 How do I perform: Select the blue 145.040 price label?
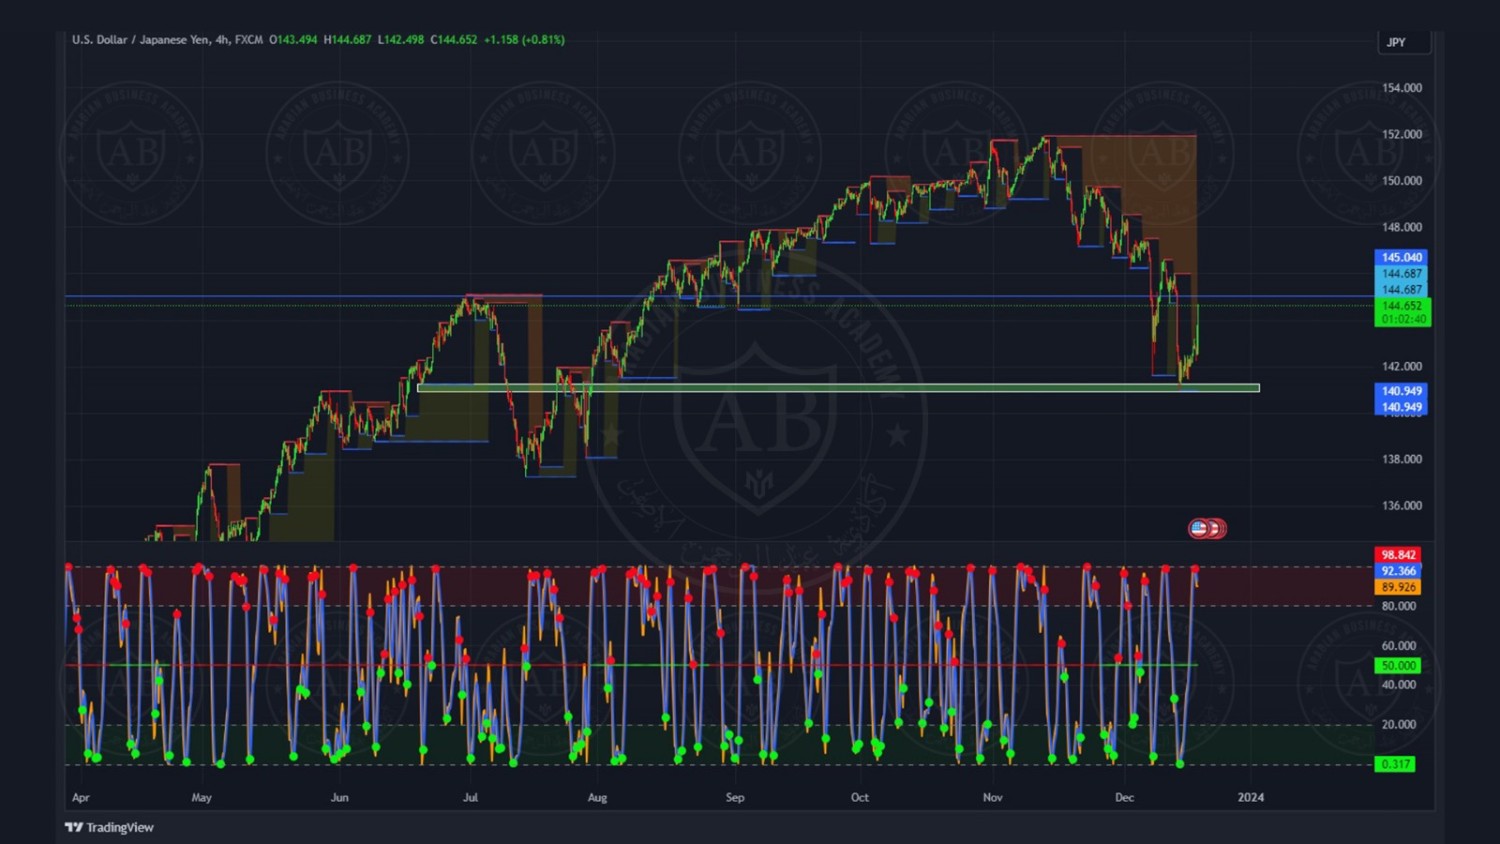tap(1401, 257)
